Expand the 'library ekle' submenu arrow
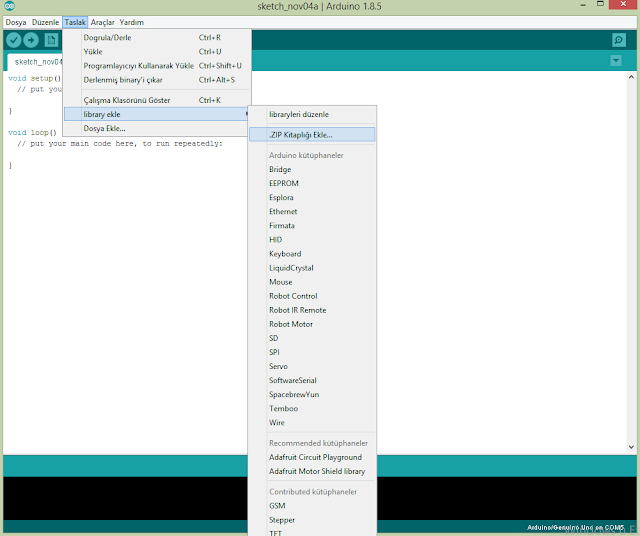Screen dimensions: 640x536 tap(247, 114)
